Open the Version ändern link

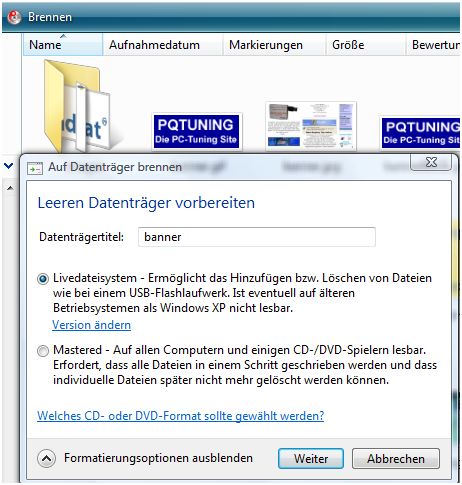click(91, 325)
